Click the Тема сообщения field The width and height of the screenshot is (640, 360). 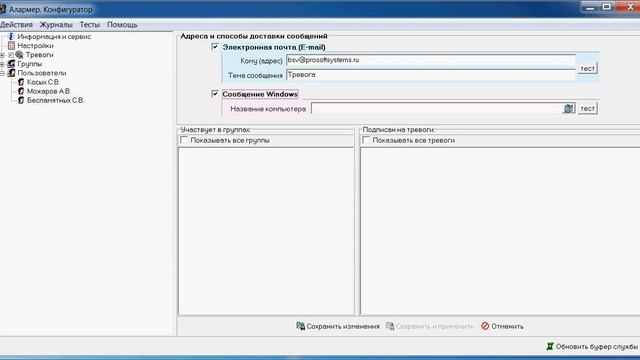pos(431,75)
